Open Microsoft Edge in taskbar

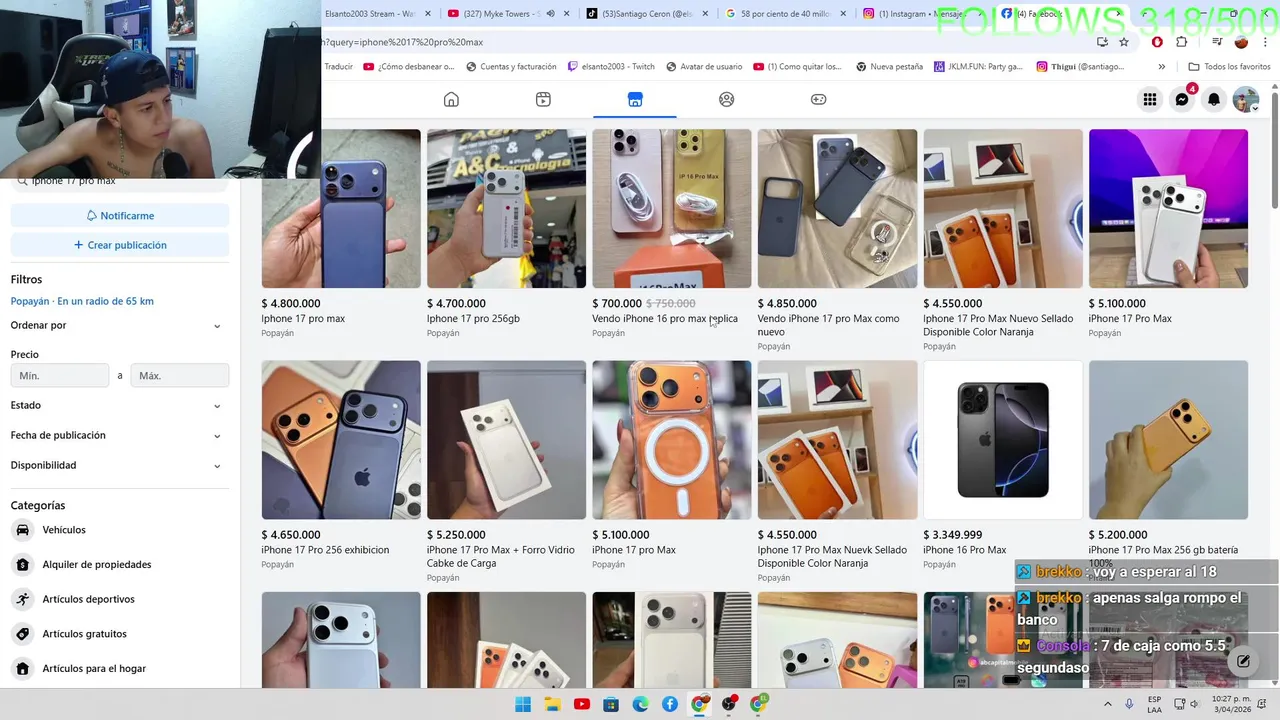640,704
